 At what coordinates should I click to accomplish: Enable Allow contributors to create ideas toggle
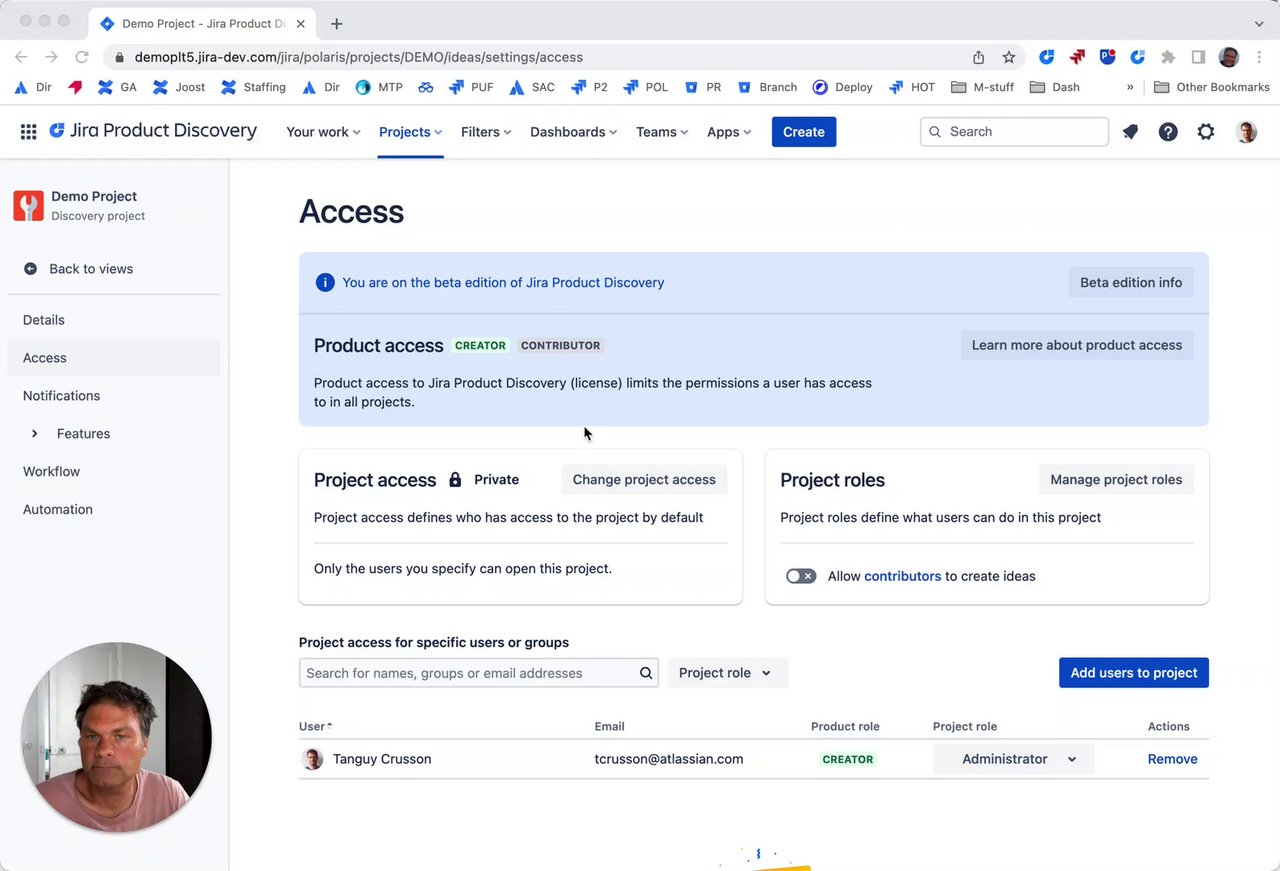tap(801, 576)
